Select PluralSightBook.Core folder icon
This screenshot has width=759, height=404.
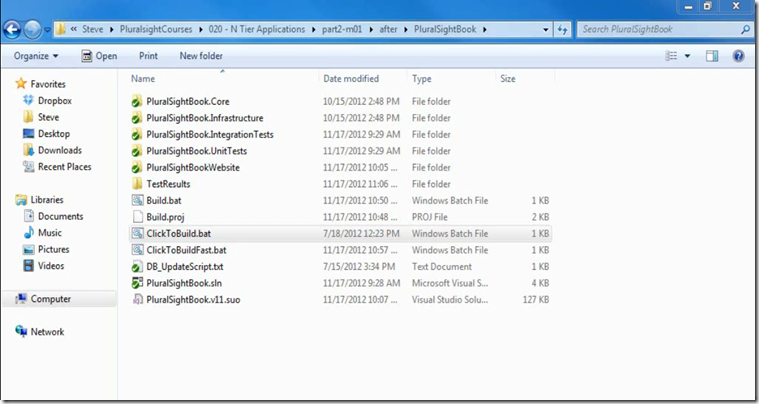pyautogui.click(x=137, y=102)
